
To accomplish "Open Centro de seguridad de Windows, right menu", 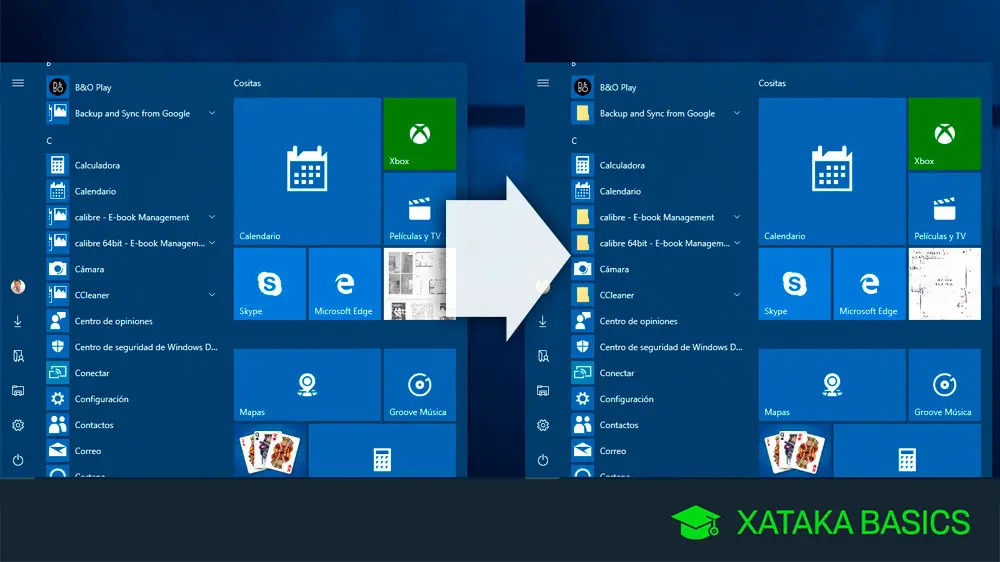I will pos(657,347).
